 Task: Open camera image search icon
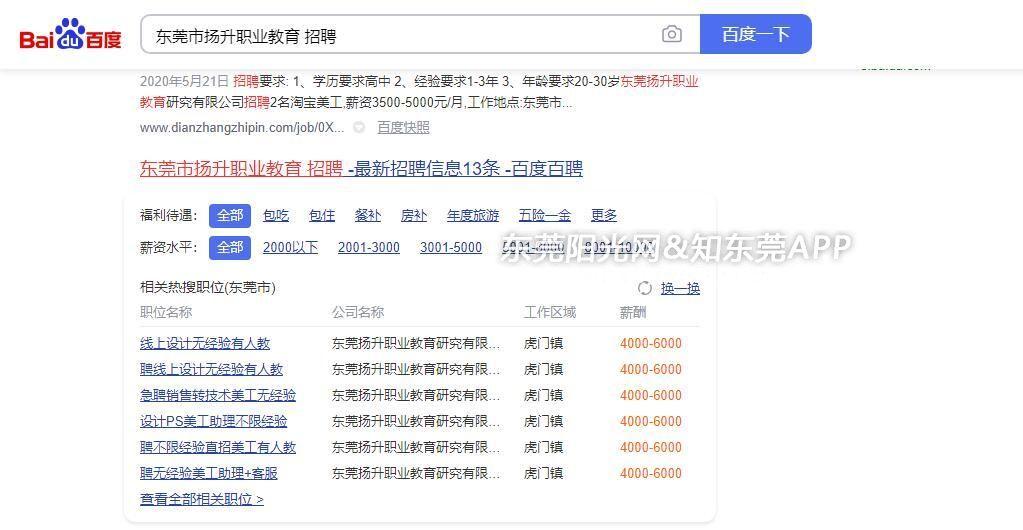click(x=671, y=34)
